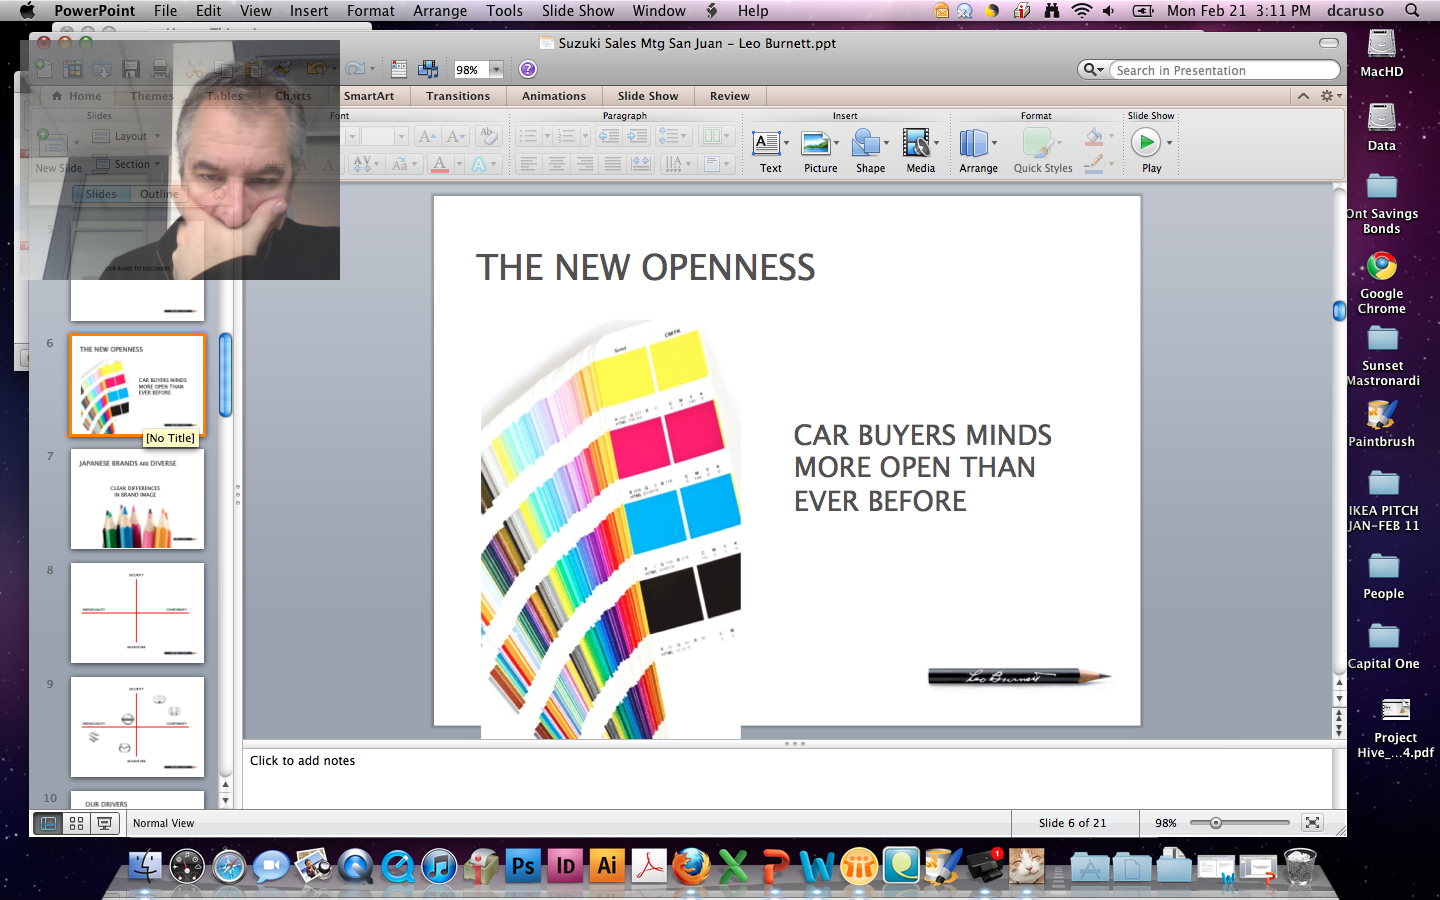Collapse the ribbon with the chevron arrow

coord(1303,96)
